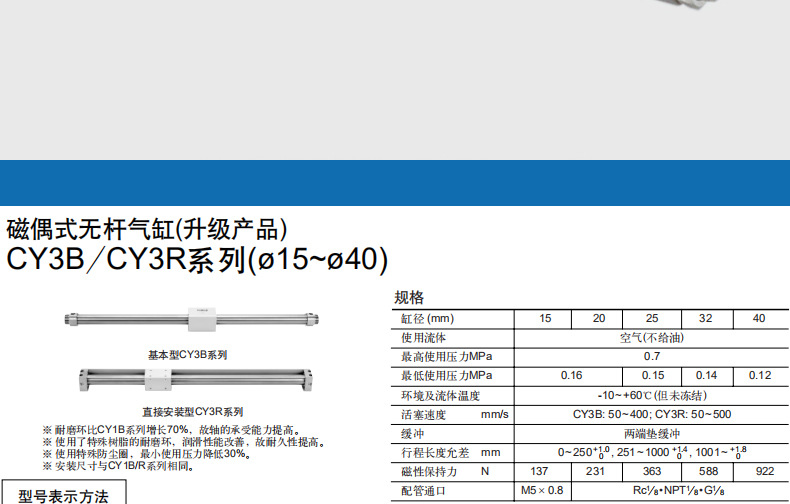Click the 型号表示方法 box label
Screen dimensions: 790x504
click(x=63, y=496)
